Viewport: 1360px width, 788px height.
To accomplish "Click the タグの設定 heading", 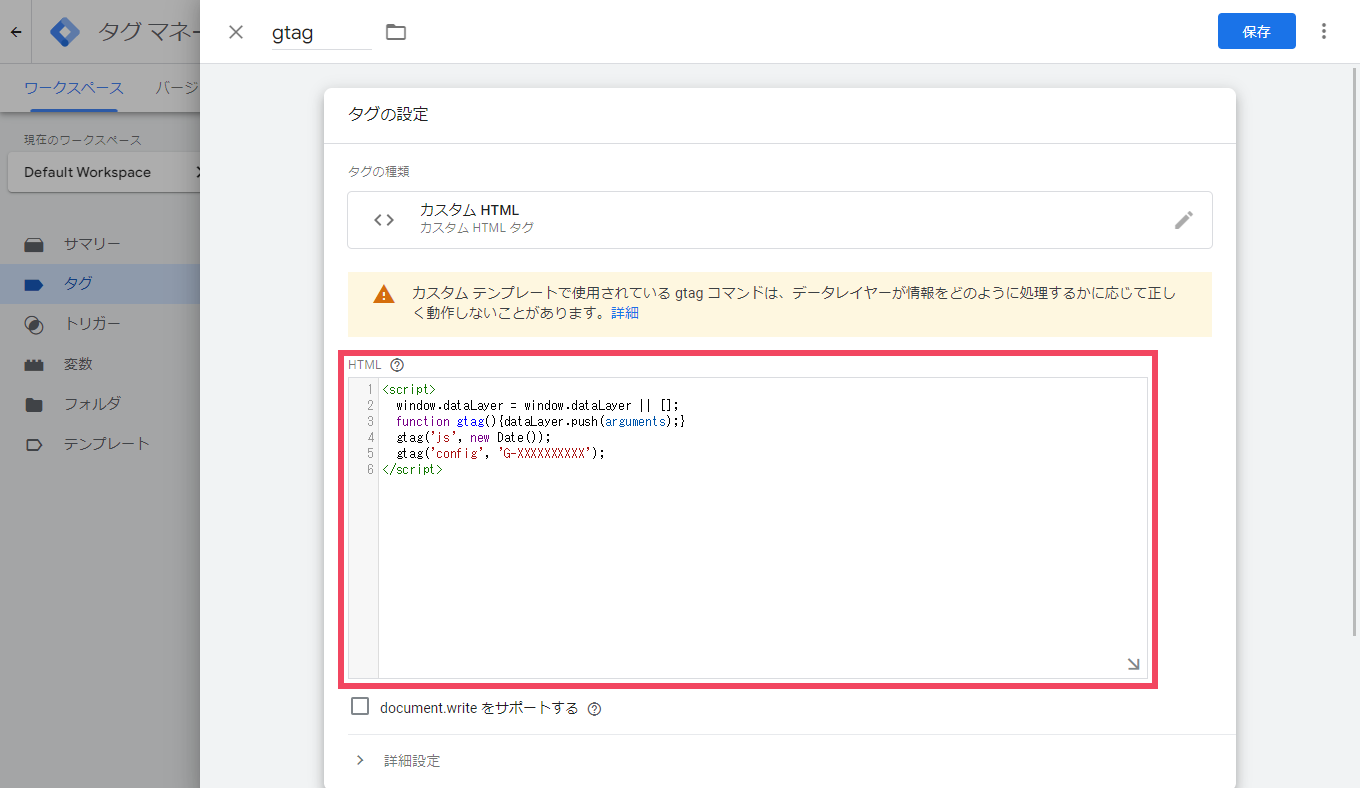I will [388, 114].
